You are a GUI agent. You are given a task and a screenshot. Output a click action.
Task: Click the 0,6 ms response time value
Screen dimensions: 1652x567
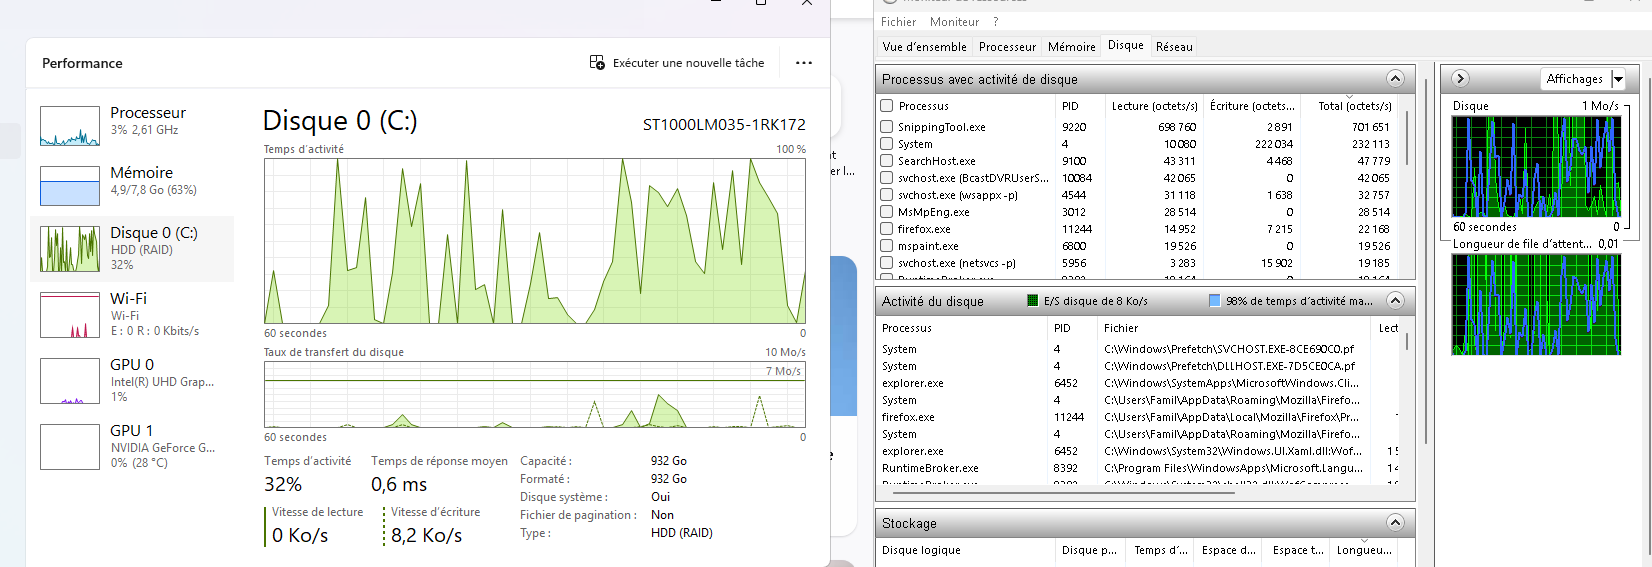399,485
